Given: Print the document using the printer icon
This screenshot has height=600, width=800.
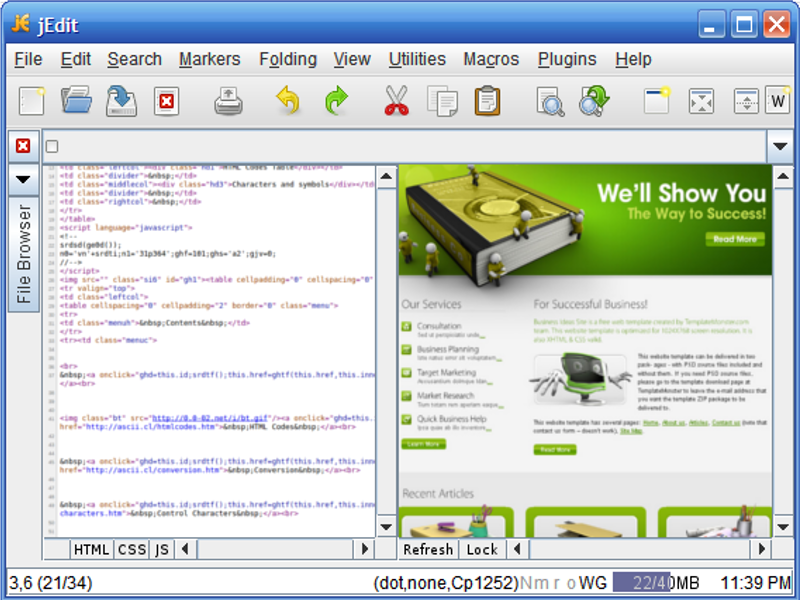Looking at the screenshot, I should coord(228,101).
